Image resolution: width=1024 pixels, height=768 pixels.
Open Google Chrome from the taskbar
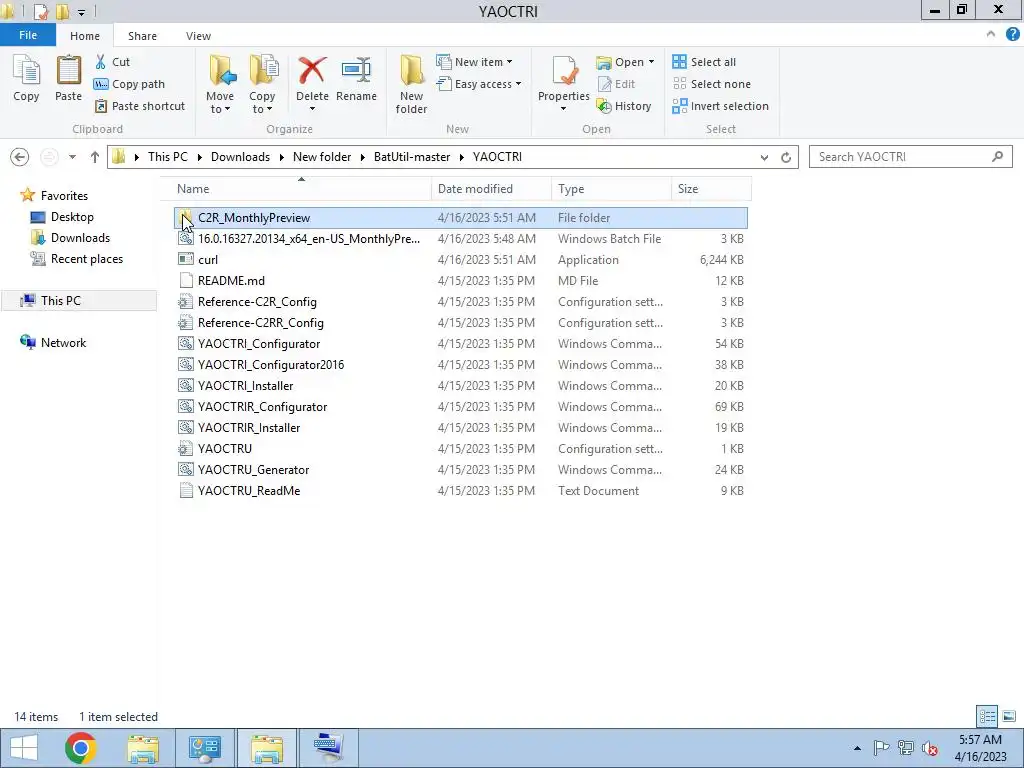pyautogui.click(x=81, y=748)
